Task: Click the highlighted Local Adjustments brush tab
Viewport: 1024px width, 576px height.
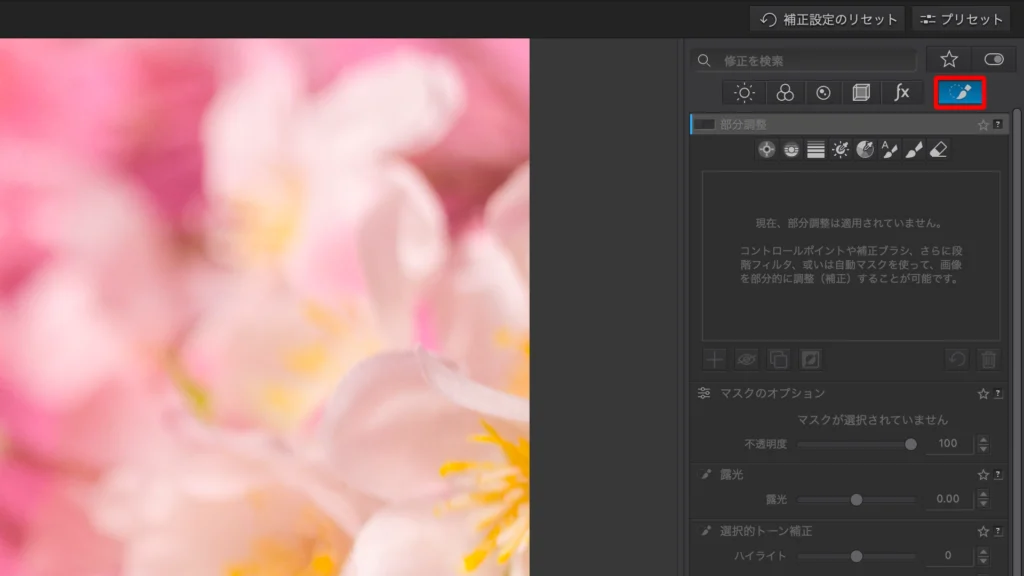Action: click(x=959, y=93)
